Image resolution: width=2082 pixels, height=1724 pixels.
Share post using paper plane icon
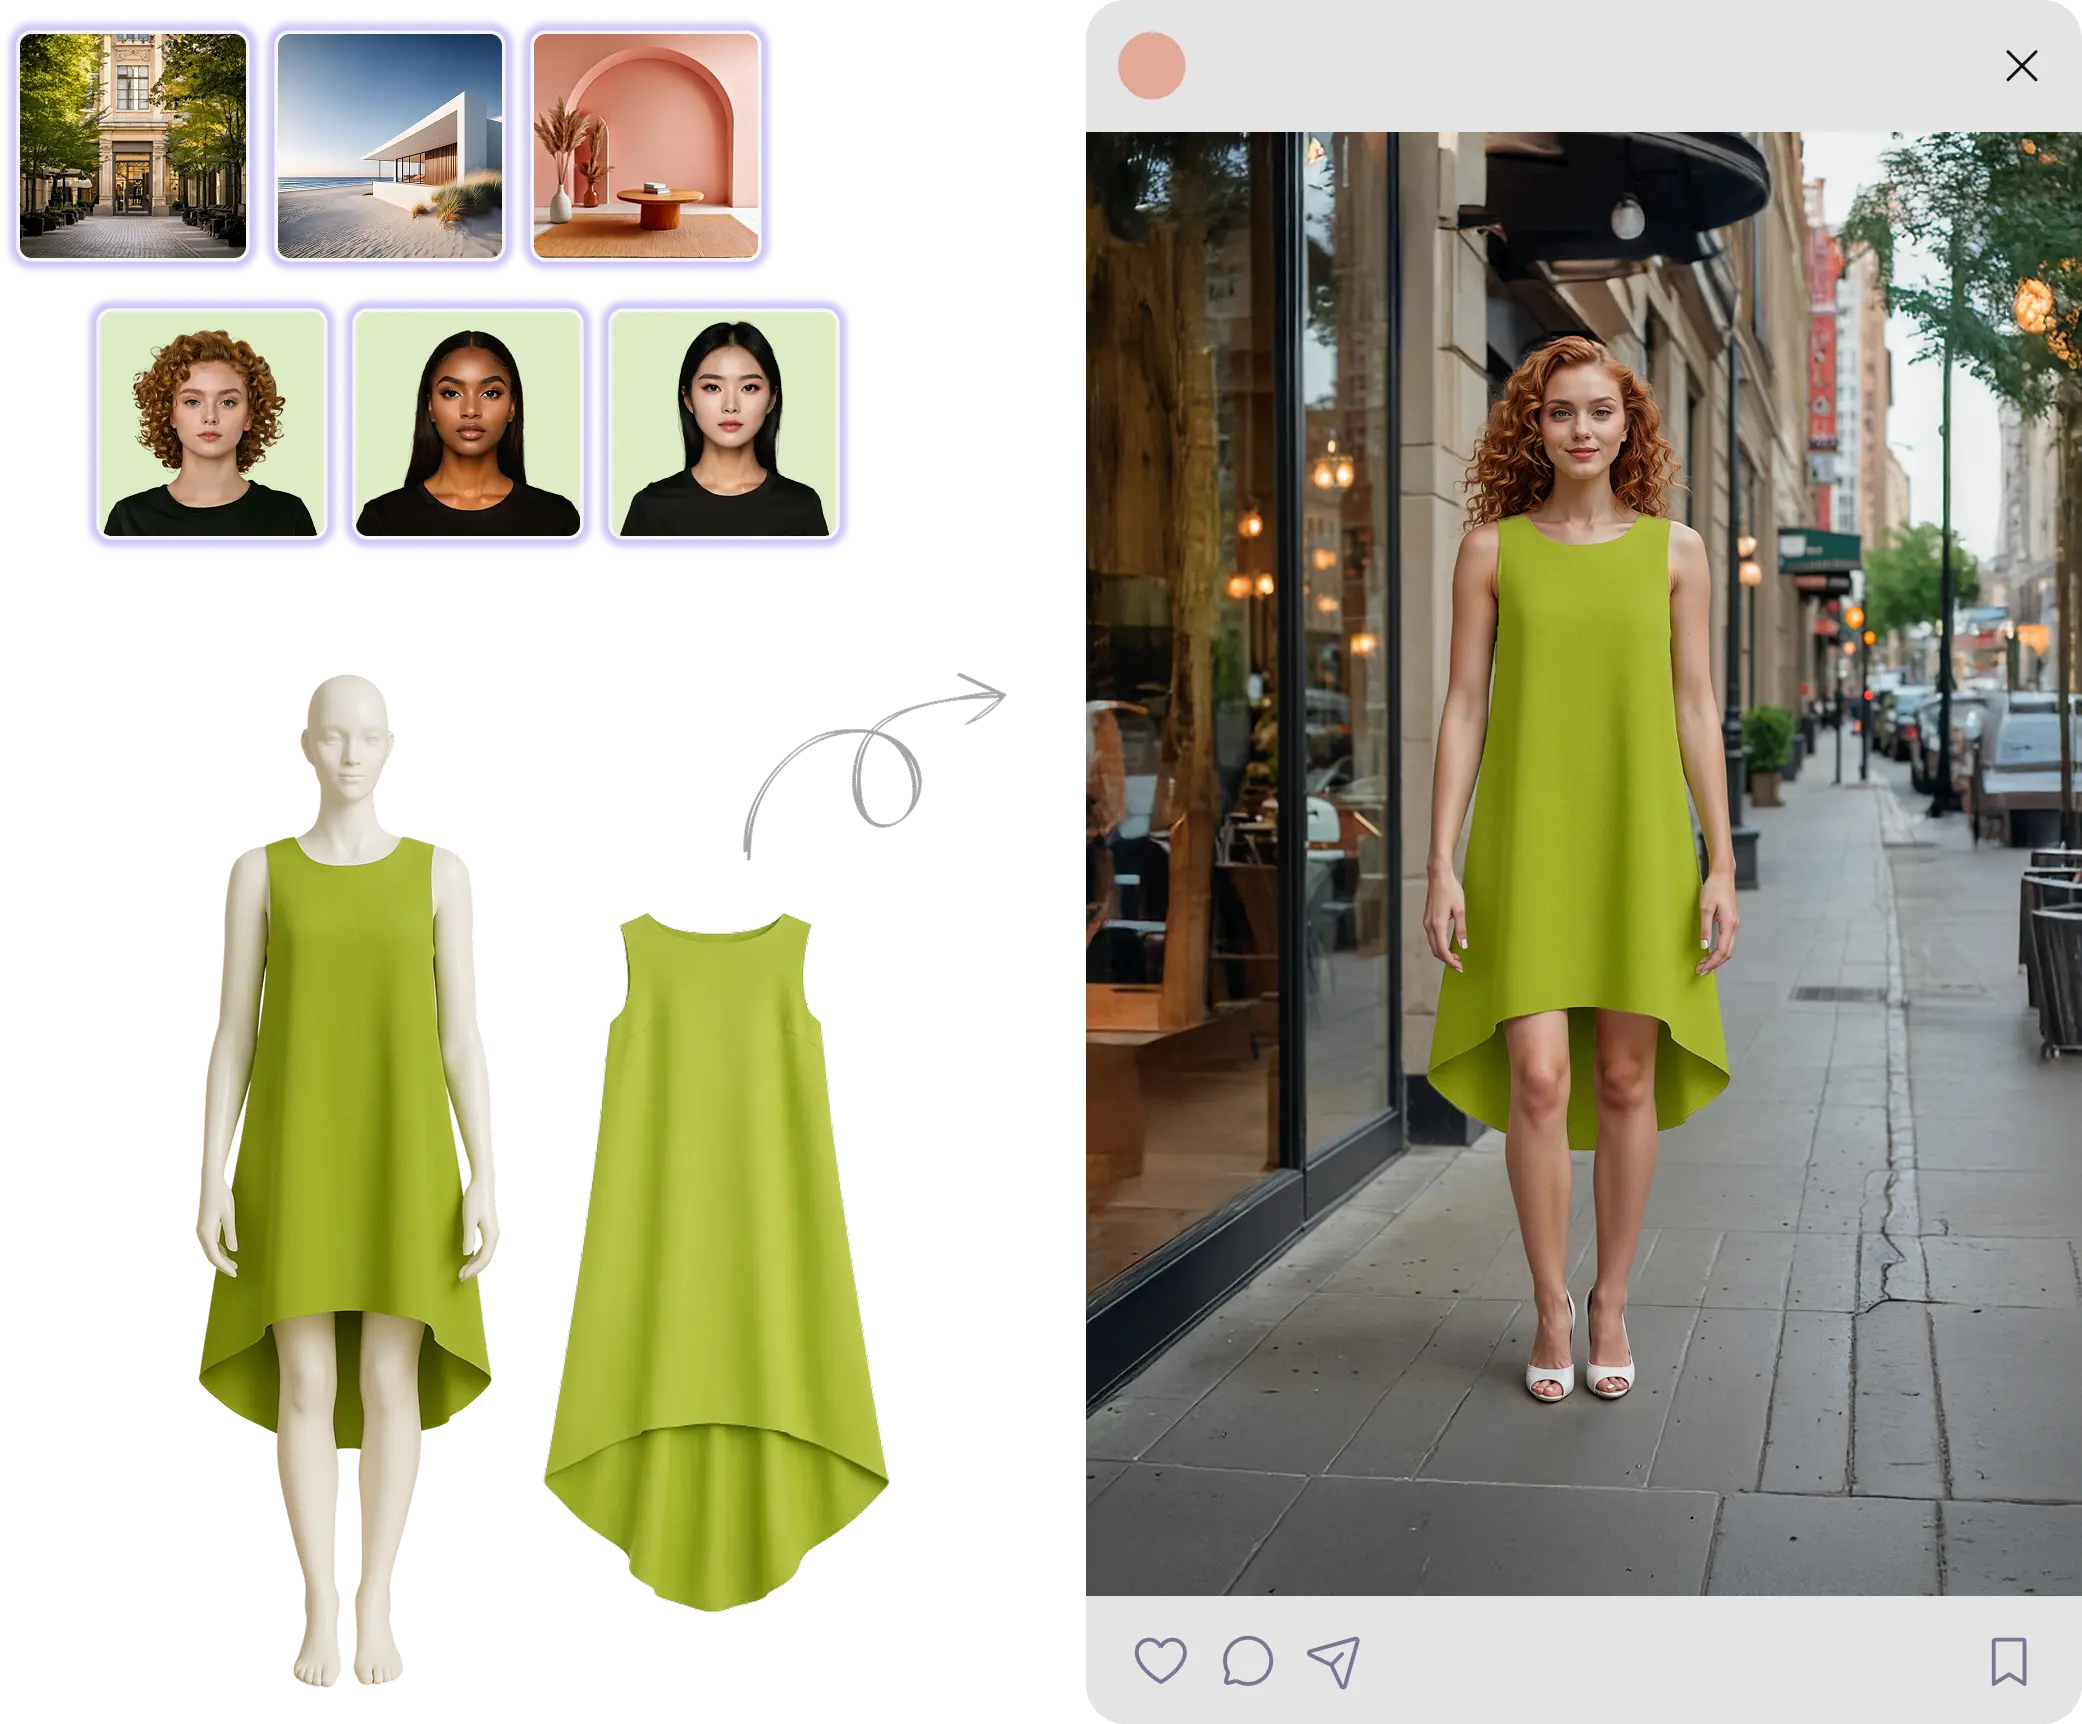pyautogui.click(x=1334, y=1661)
